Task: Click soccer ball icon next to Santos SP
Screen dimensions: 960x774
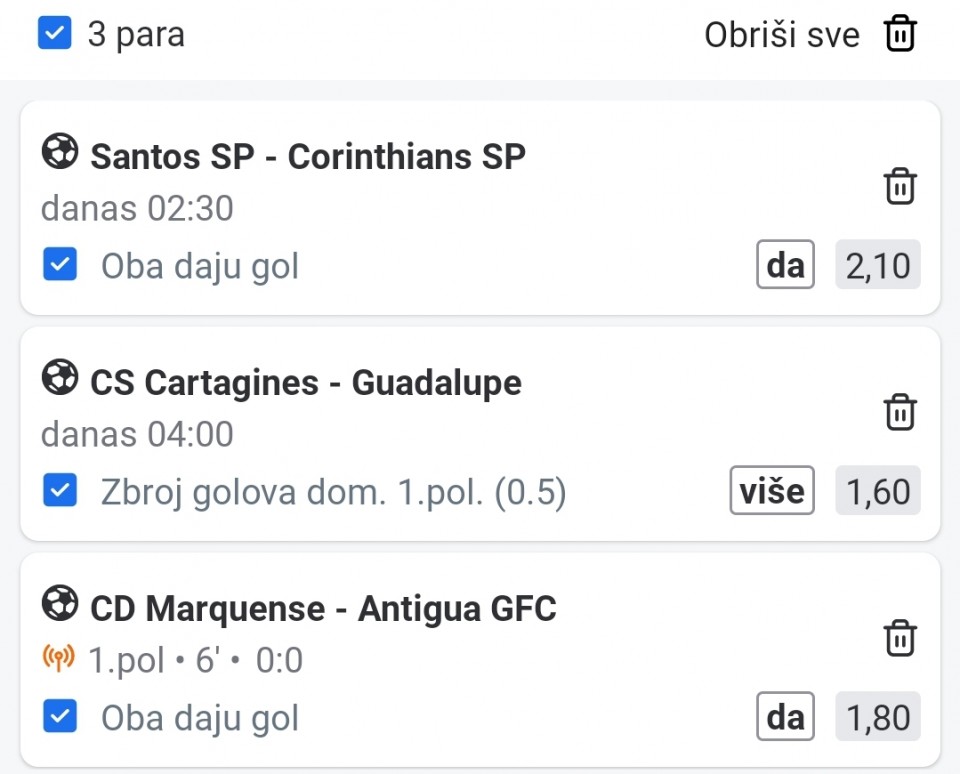Action: point(60,153)
